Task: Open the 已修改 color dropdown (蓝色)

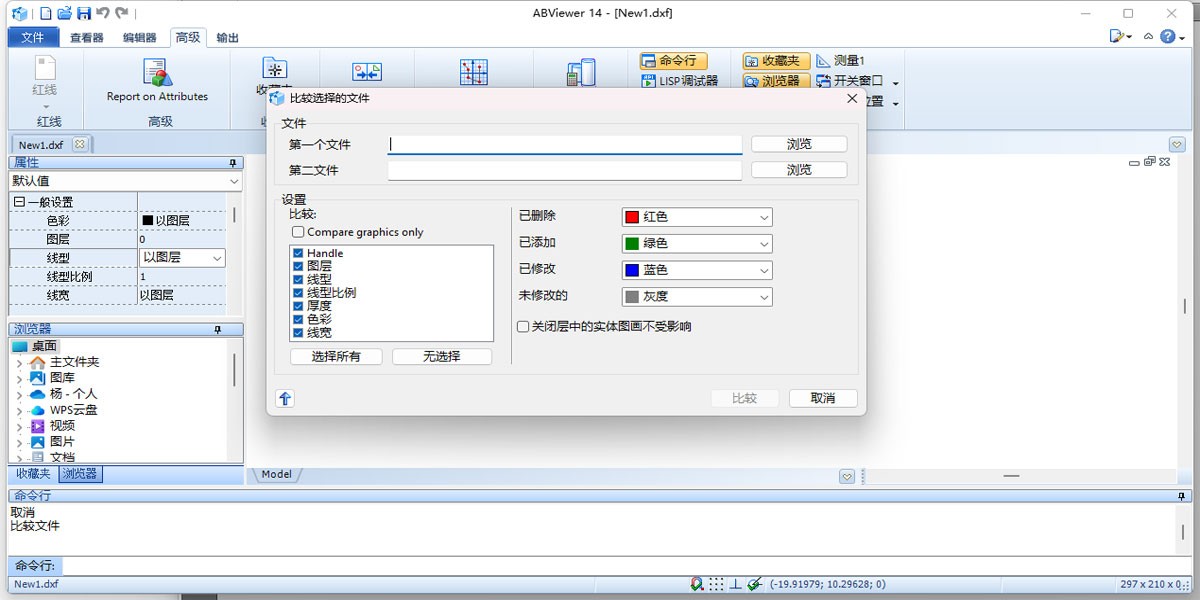Action: point(697,270)
